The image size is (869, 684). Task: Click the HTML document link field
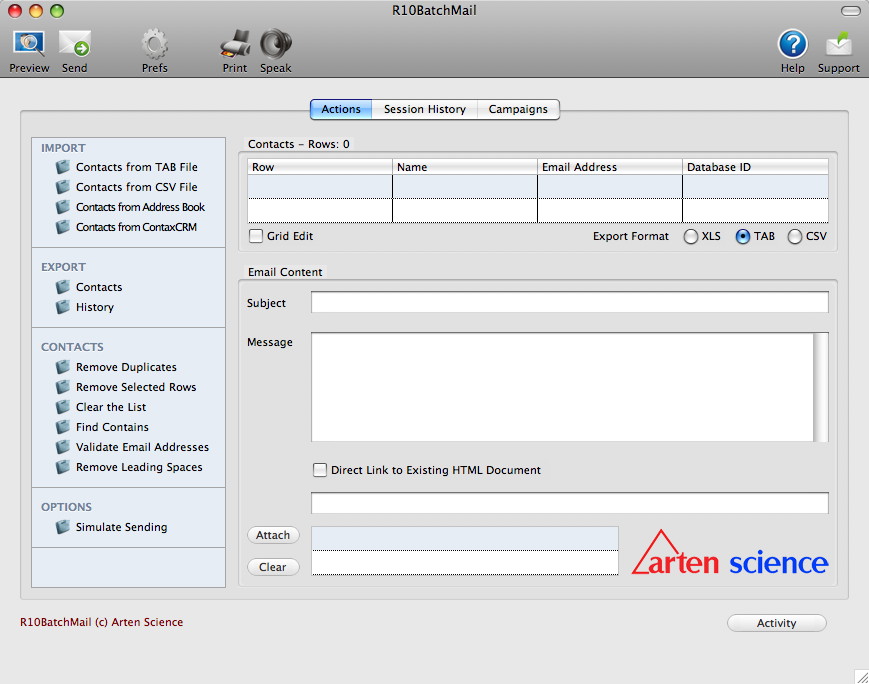tap(570, 503)
